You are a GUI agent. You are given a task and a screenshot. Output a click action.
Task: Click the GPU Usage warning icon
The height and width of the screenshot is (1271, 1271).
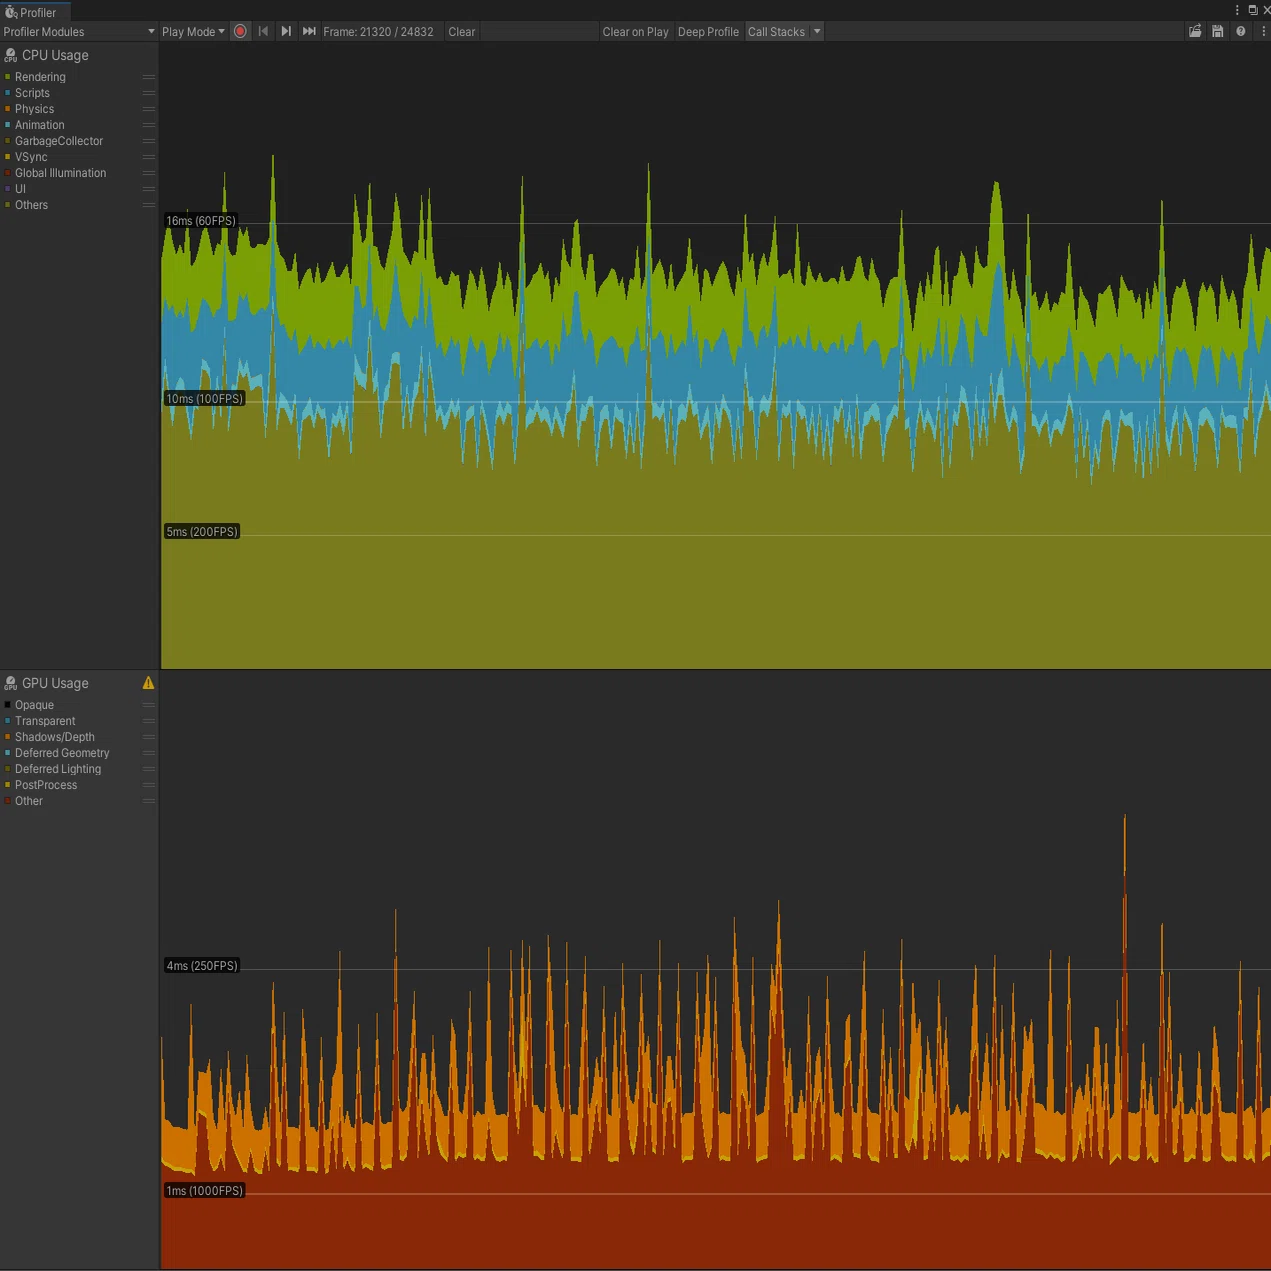(x=148, y=683)
